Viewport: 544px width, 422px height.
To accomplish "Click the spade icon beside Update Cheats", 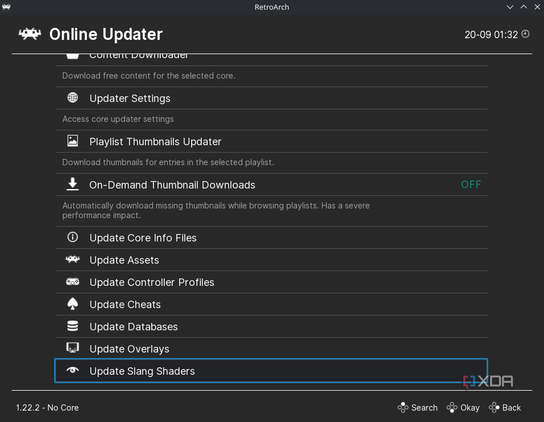I will [73, 304].
